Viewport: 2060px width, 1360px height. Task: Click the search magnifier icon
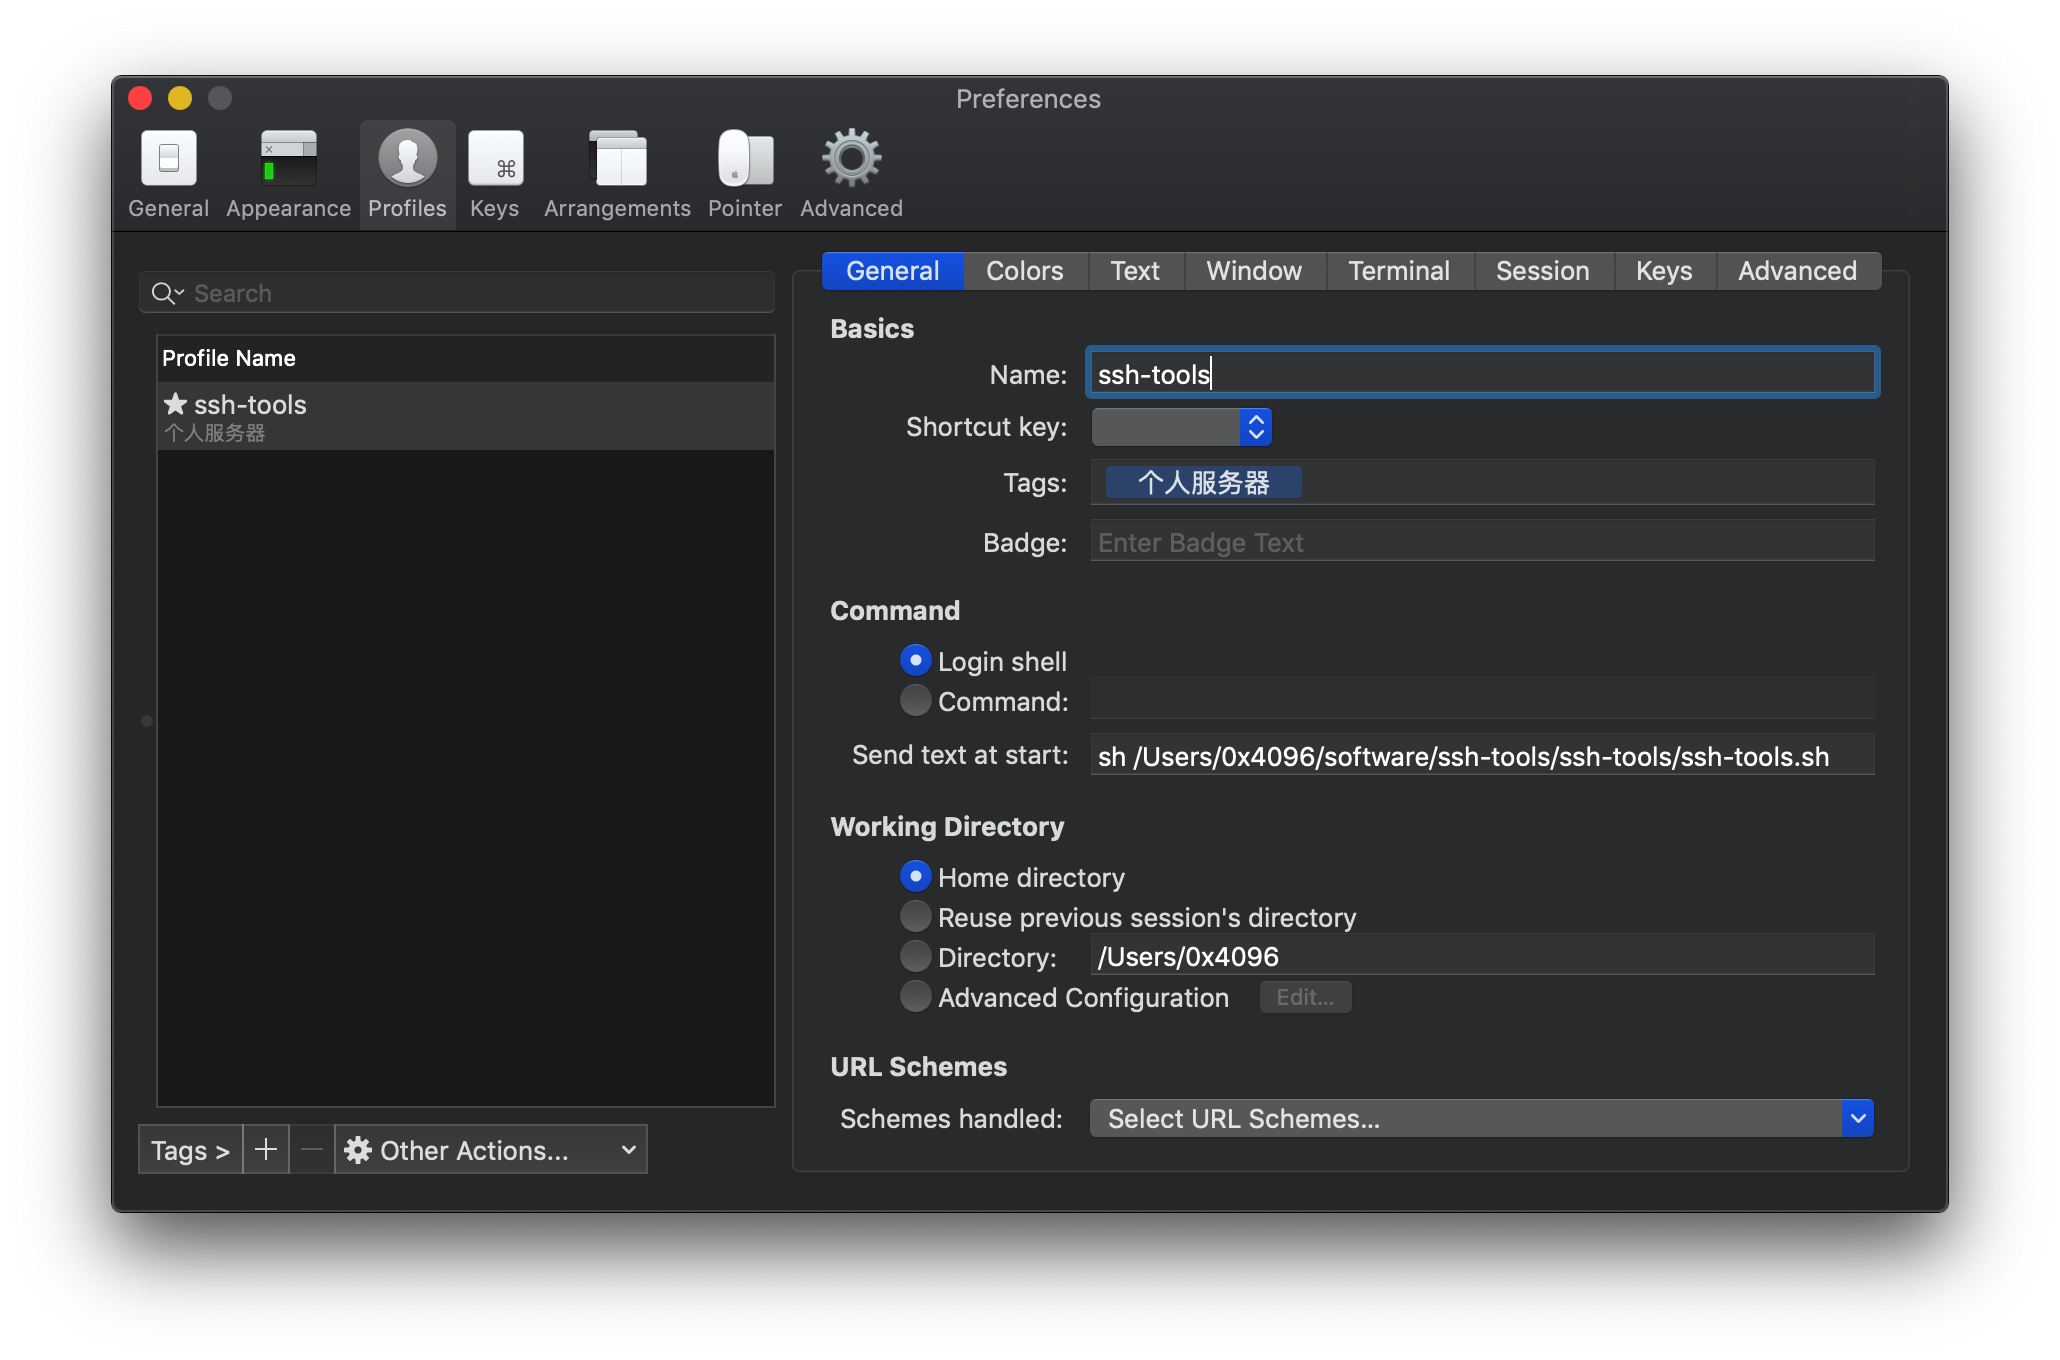point(164,293)
